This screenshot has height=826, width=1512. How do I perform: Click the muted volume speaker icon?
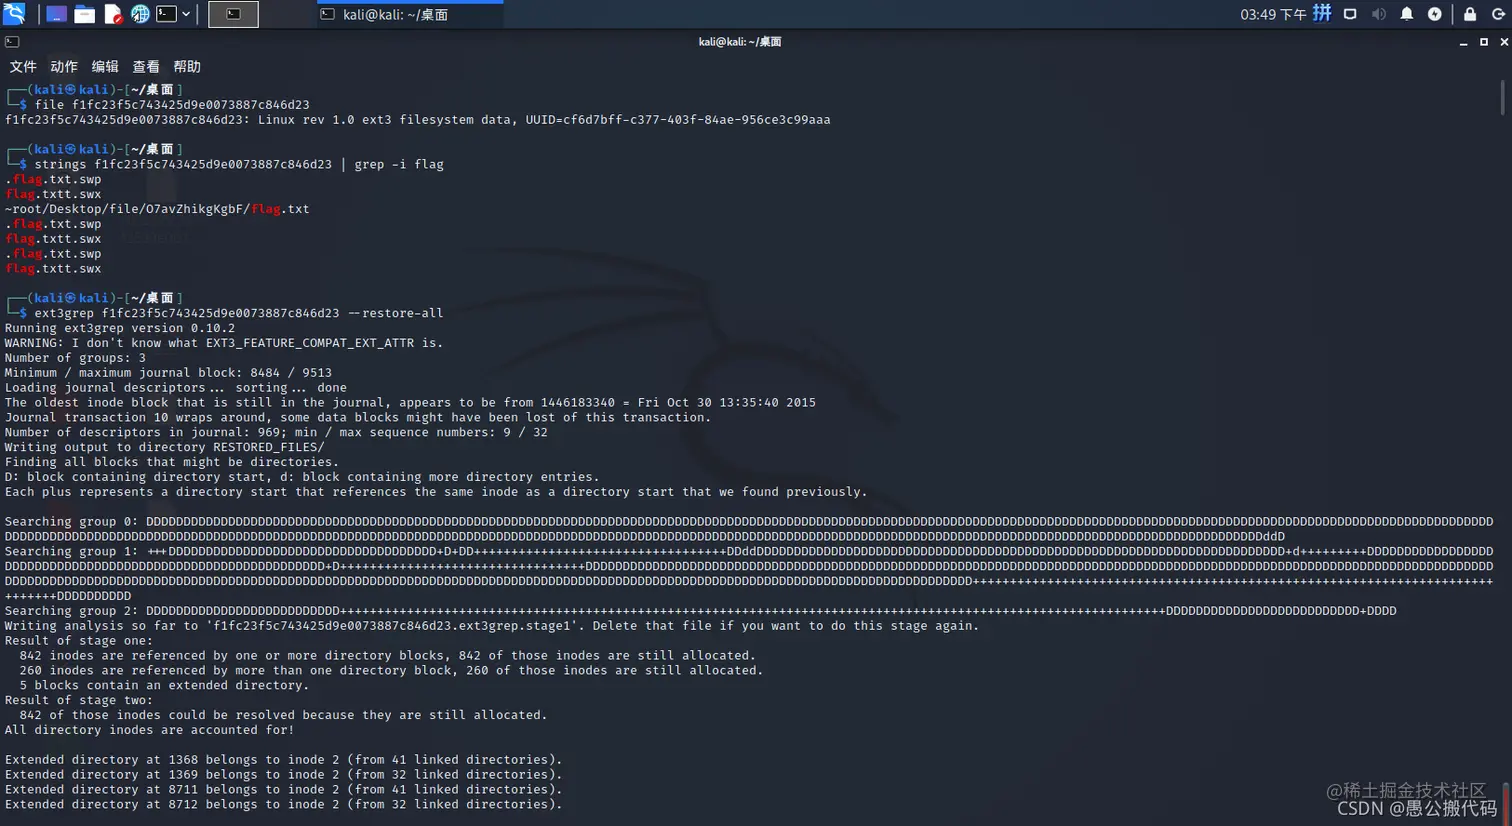pos(1379,14)
